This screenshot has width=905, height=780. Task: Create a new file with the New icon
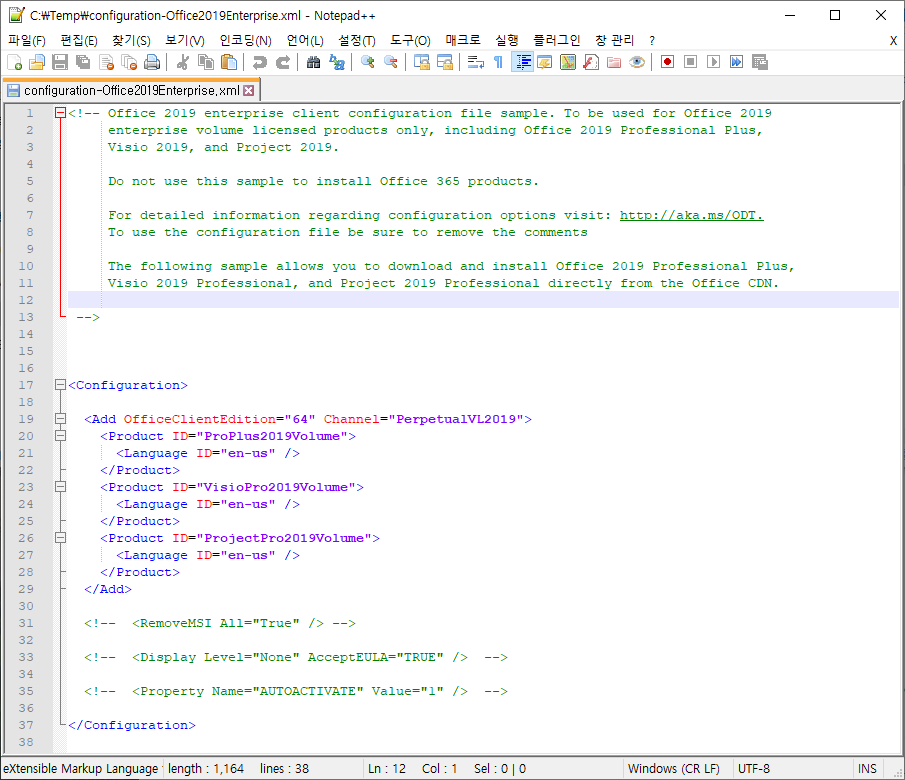pyautogui.click(x=14, y=62)
